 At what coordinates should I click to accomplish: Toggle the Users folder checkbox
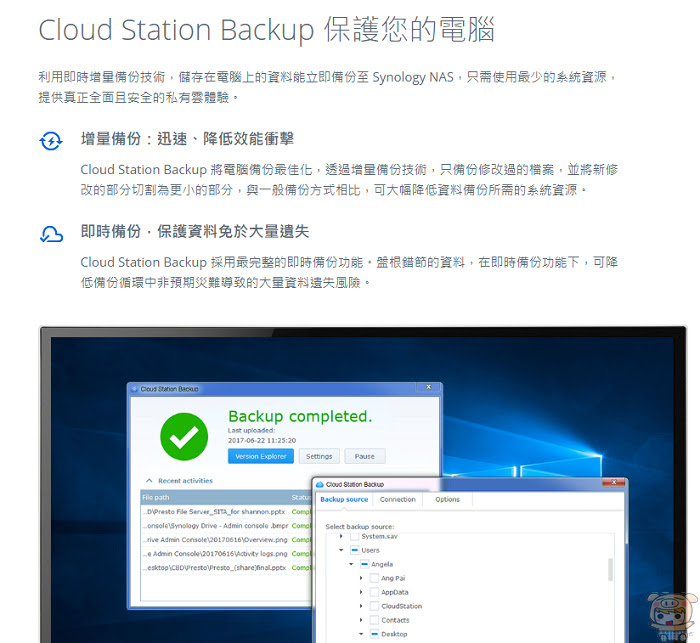[x=354, y=550]
